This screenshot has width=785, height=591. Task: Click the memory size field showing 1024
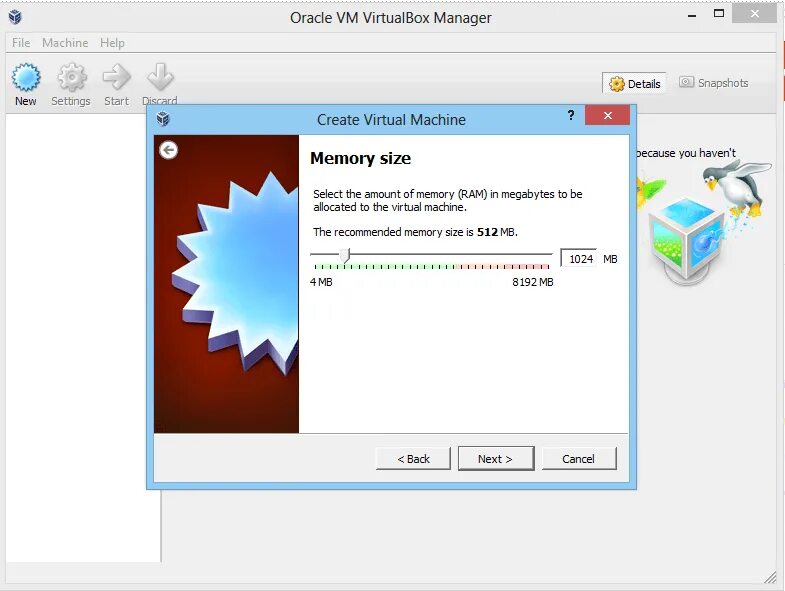[579, 258]
